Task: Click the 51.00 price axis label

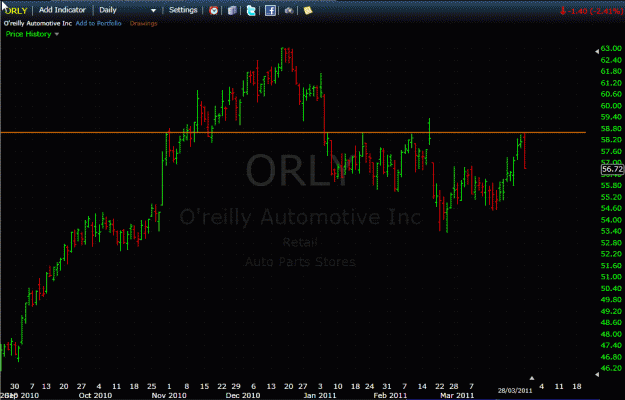Action: click(611, 277)
